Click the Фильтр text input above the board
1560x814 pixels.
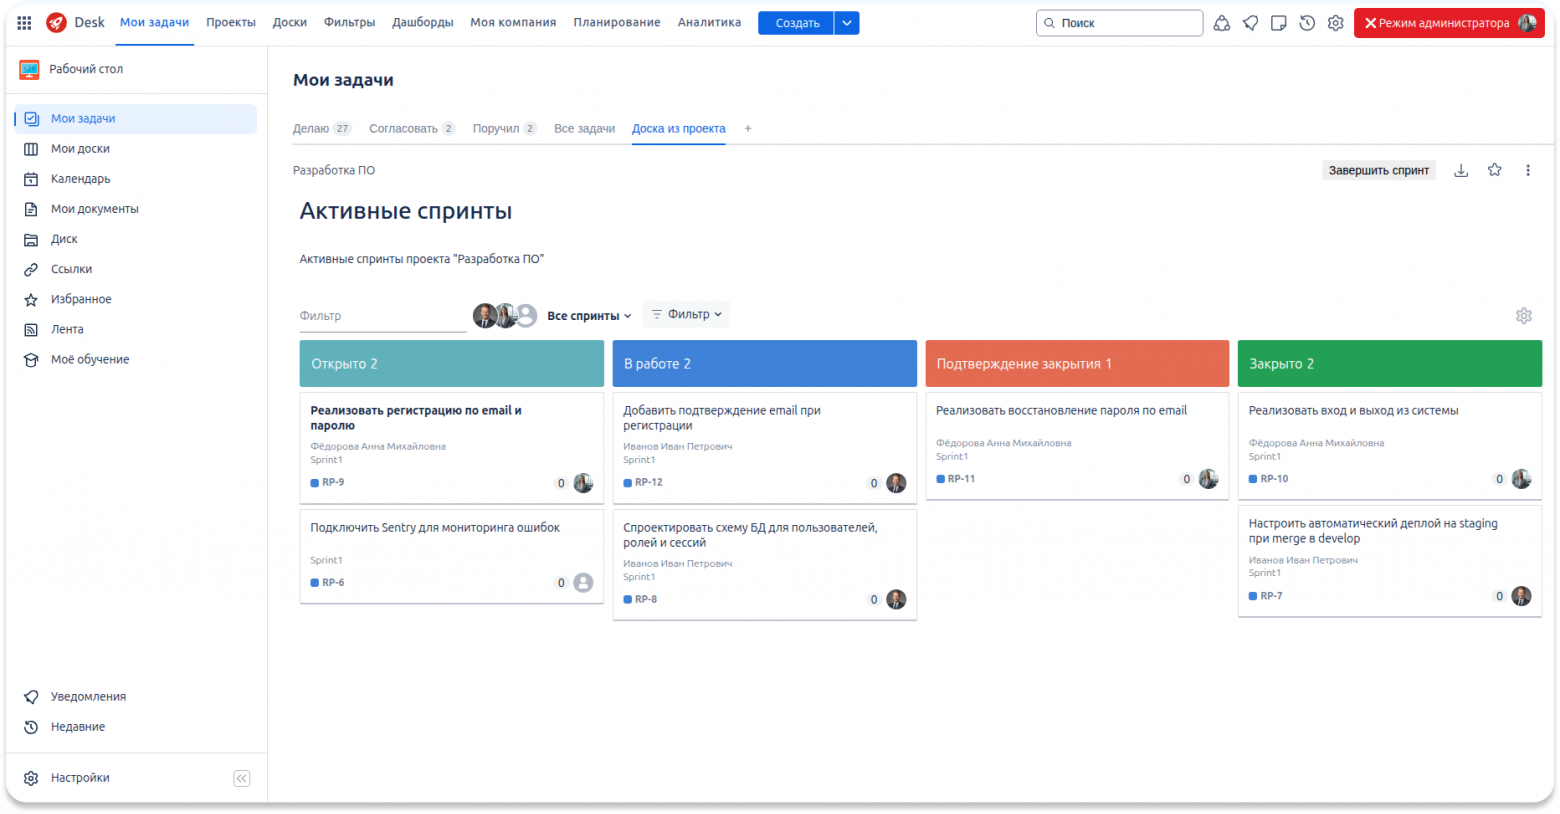pyautogui.click(x=383, y=316)
